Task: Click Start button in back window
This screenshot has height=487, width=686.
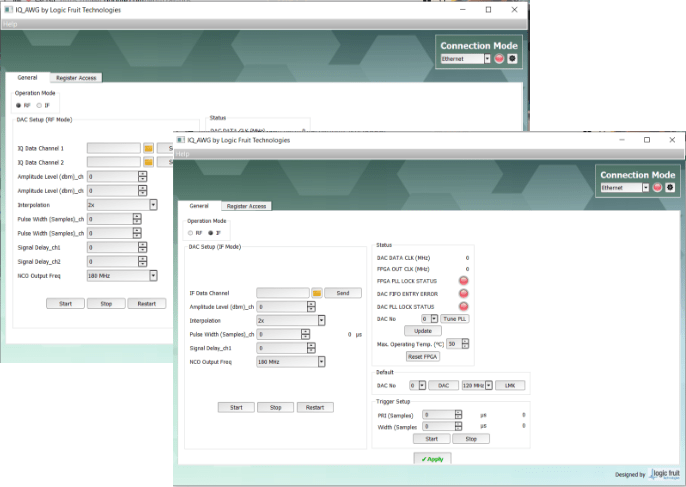Action: (x=65, y=304)
